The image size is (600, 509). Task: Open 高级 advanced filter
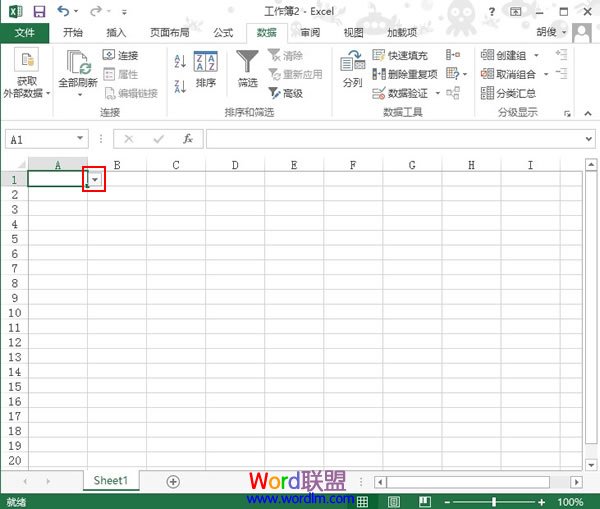[285, 93]
